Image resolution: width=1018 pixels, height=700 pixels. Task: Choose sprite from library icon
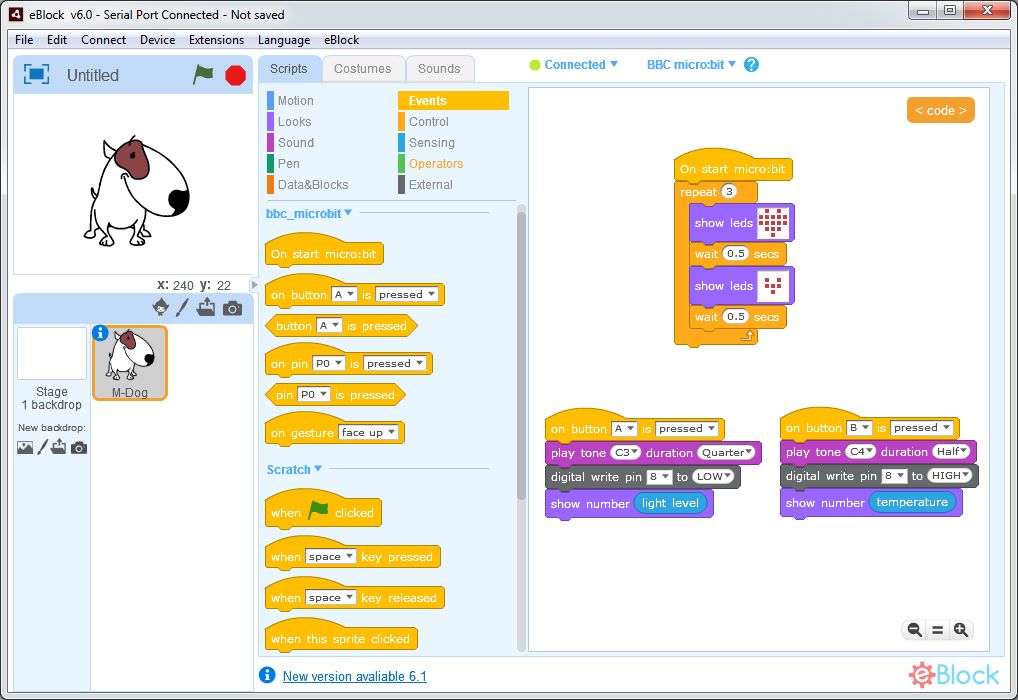tap(160, 308)
